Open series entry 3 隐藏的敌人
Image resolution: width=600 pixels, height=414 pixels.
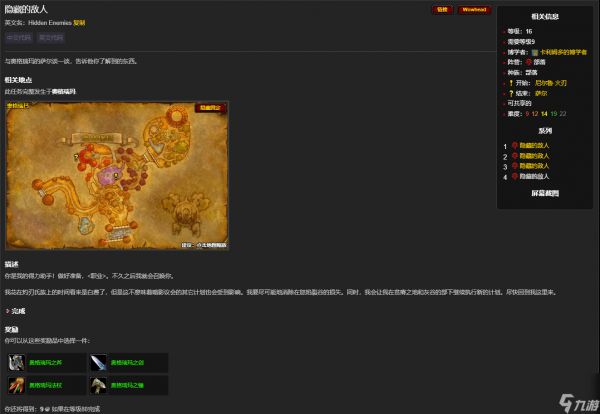pyautogui.click(x=534, y=166)
